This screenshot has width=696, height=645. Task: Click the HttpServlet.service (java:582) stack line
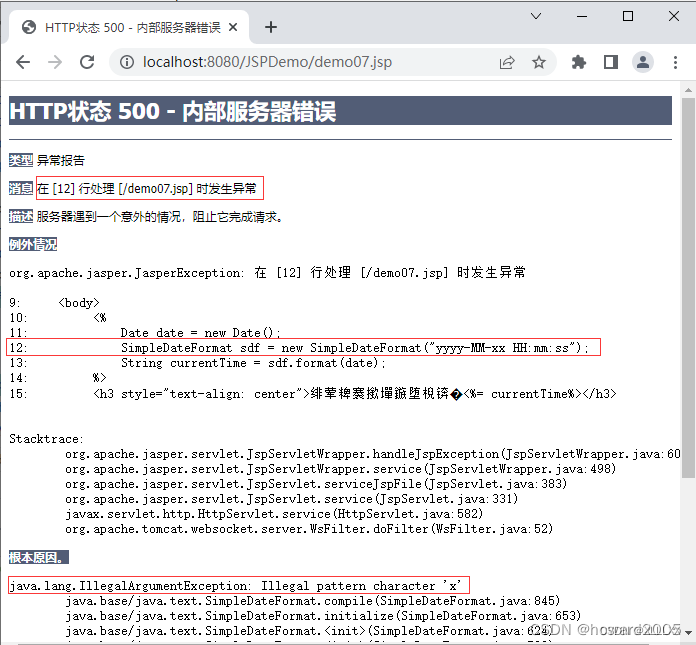pos(274,514)
